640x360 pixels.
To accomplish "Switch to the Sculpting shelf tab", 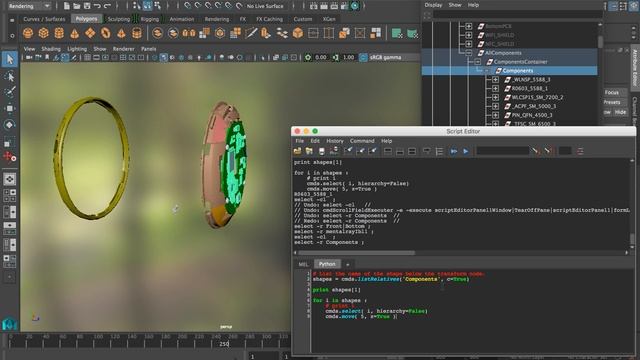I will [118, 19].
